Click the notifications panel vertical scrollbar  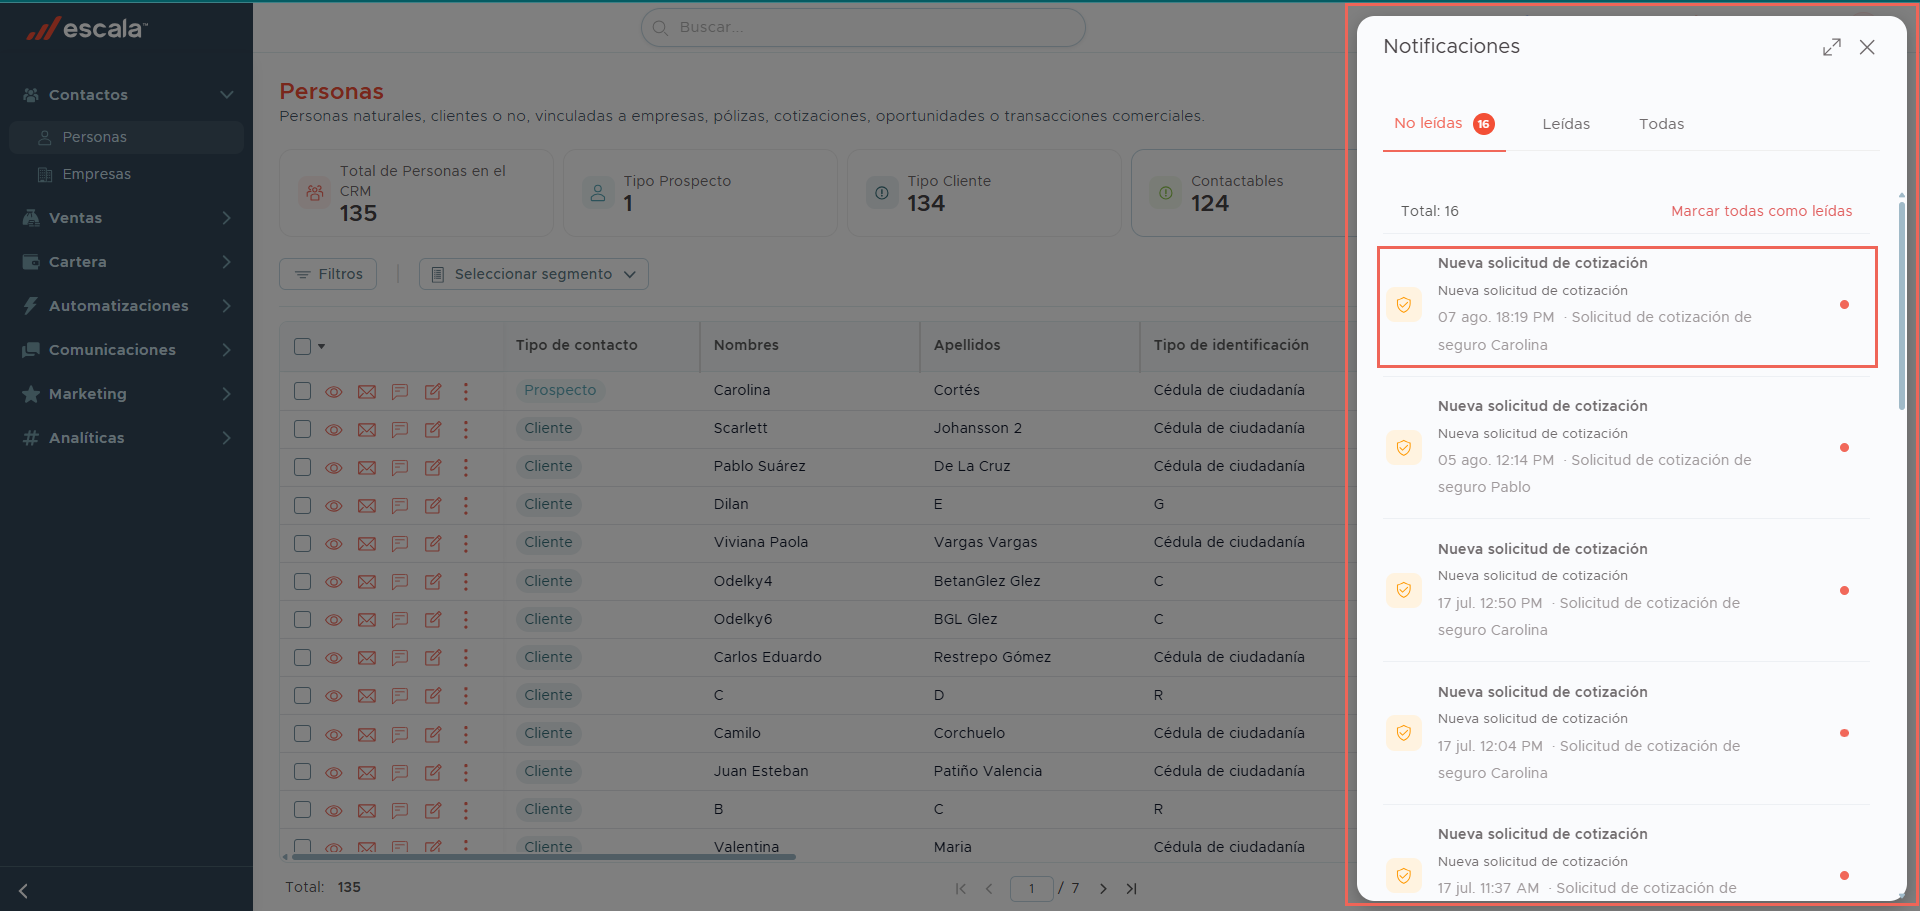click(x=1901, y=305)
